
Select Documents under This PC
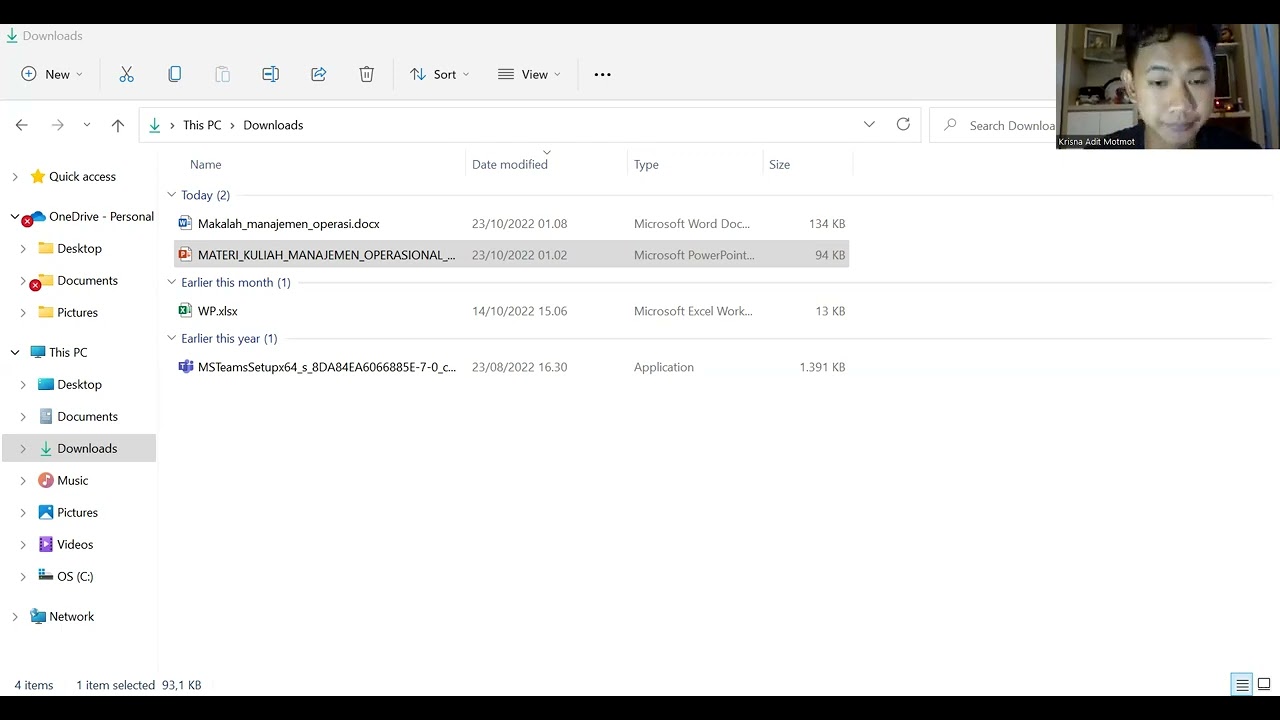click(87, 416)
